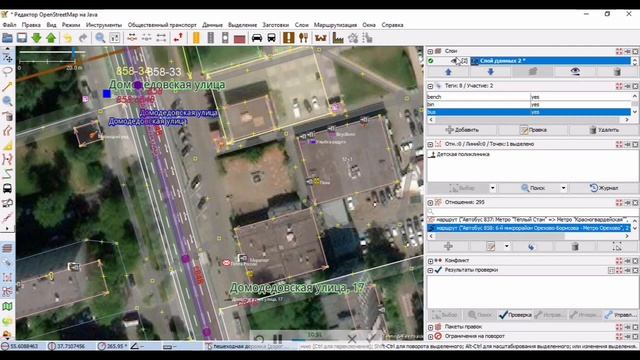Move layer down with blue down arrow
Image resolution: width=640 pixels, height=360 pixels.
click(491, 72)
